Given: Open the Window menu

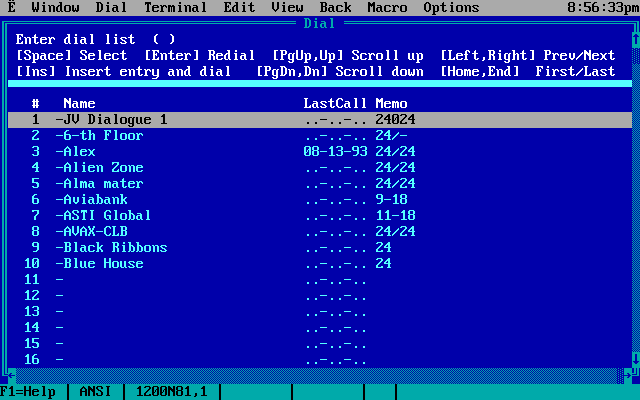Looking at the screenshot, I should (55, 7).
